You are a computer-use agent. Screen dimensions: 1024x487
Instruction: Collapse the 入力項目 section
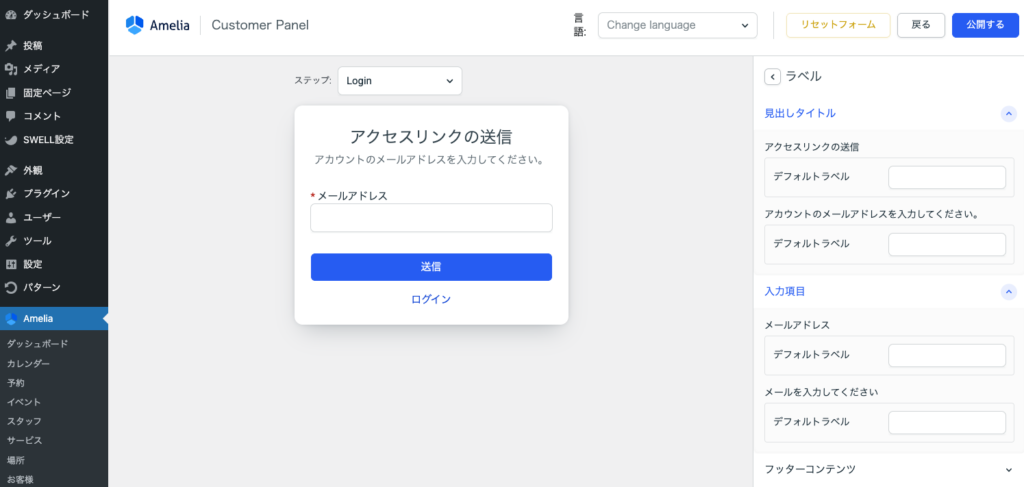[1008, 292]
